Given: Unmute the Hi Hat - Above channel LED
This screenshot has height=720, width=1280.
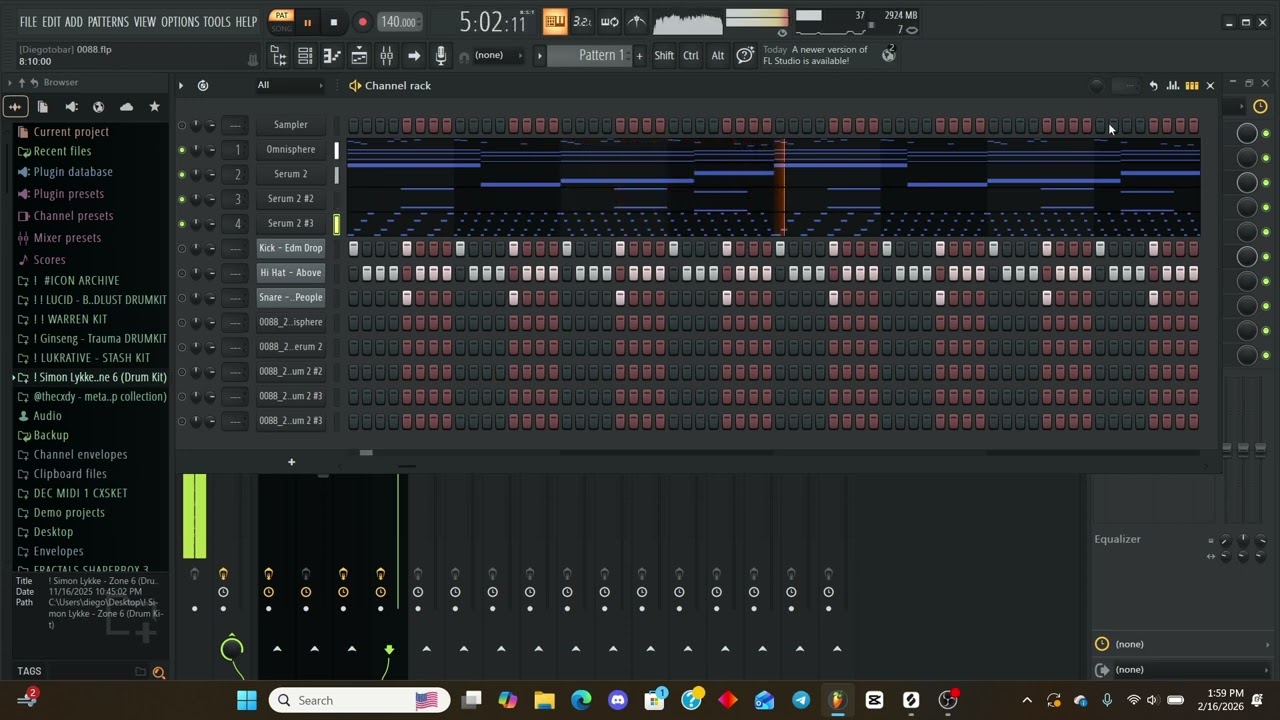Looking at the screenshot, I should coord(181,273).
